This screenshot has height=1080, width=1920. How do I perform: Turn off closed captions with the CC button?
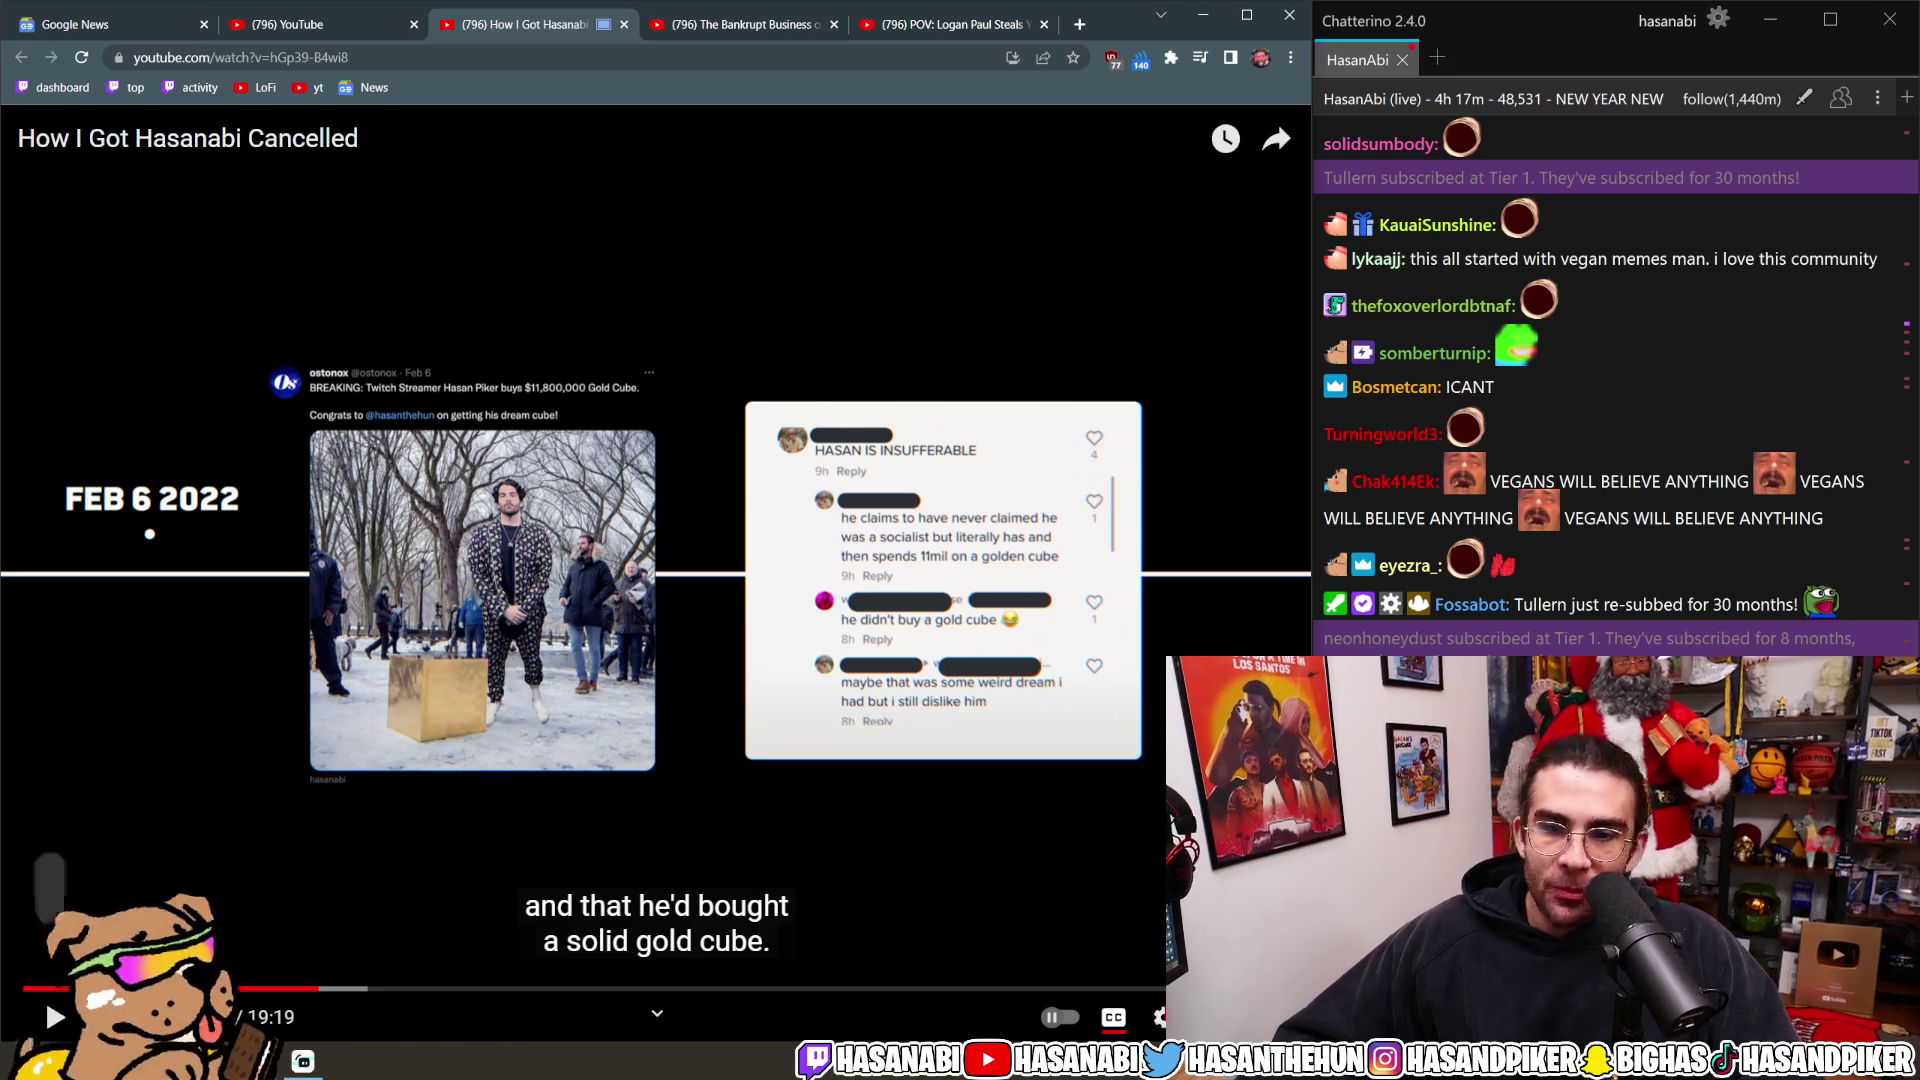[1113, 1016]
